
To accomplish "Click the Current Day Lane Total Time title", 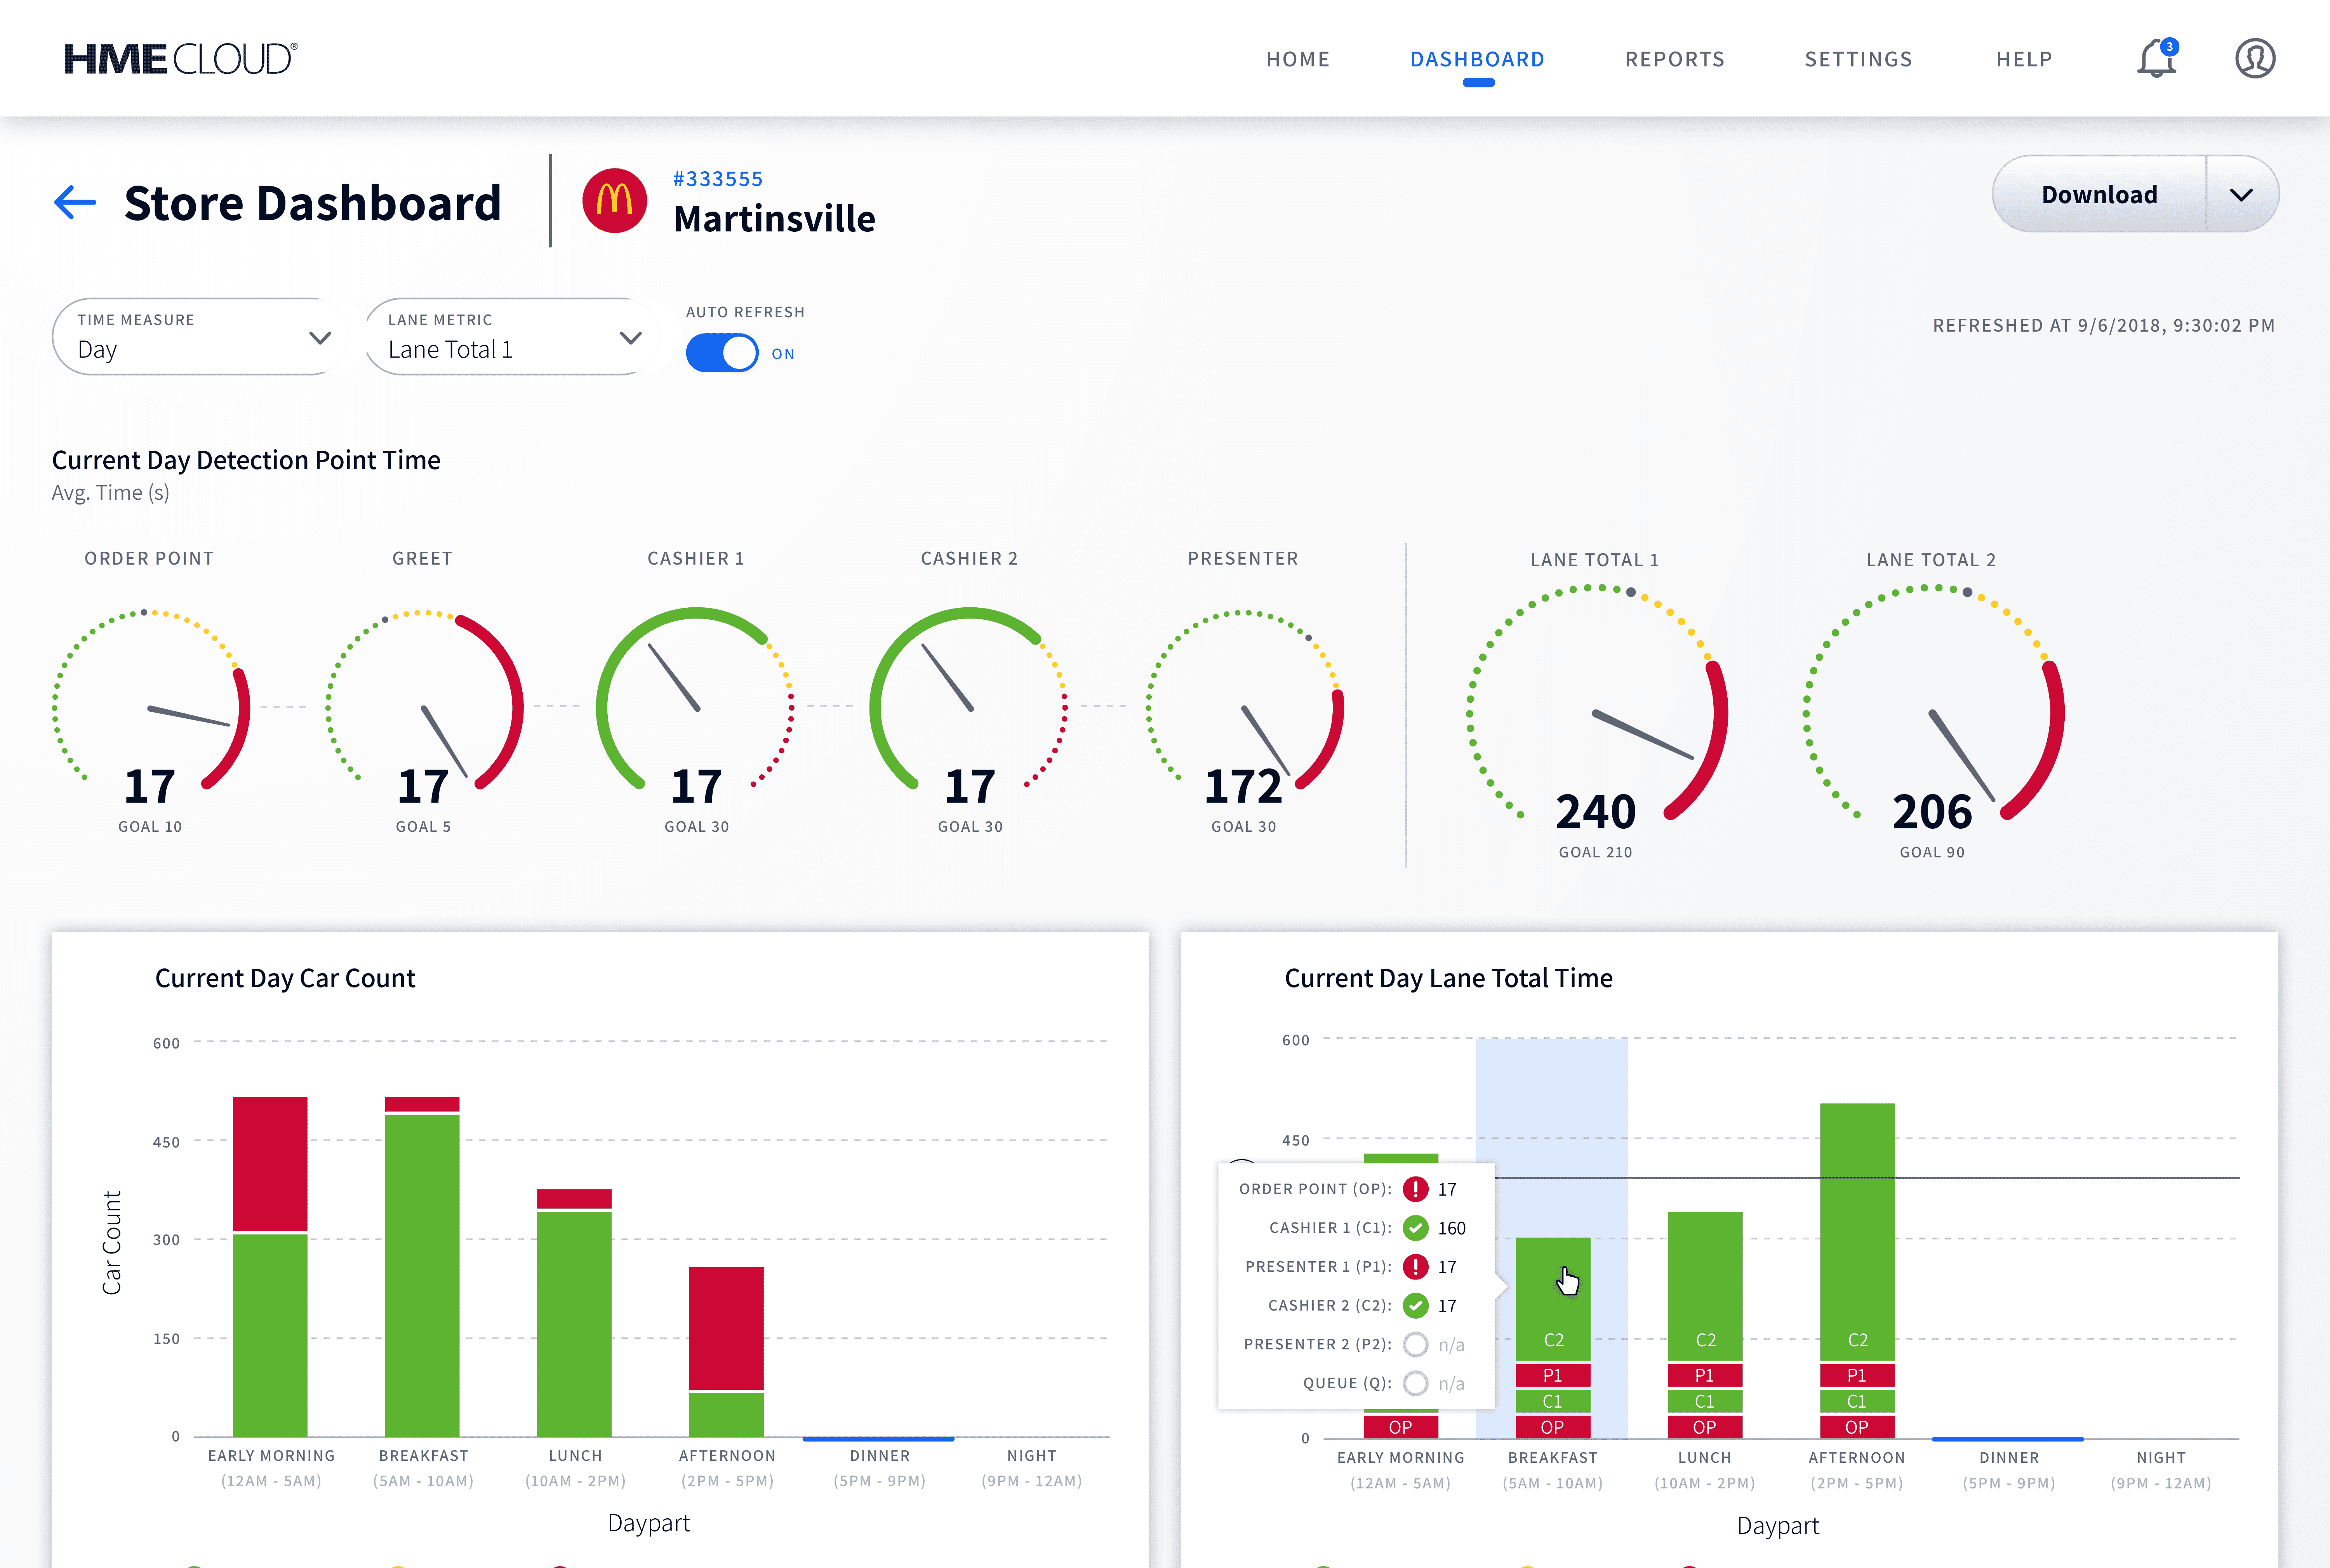I will point(1448,978).
